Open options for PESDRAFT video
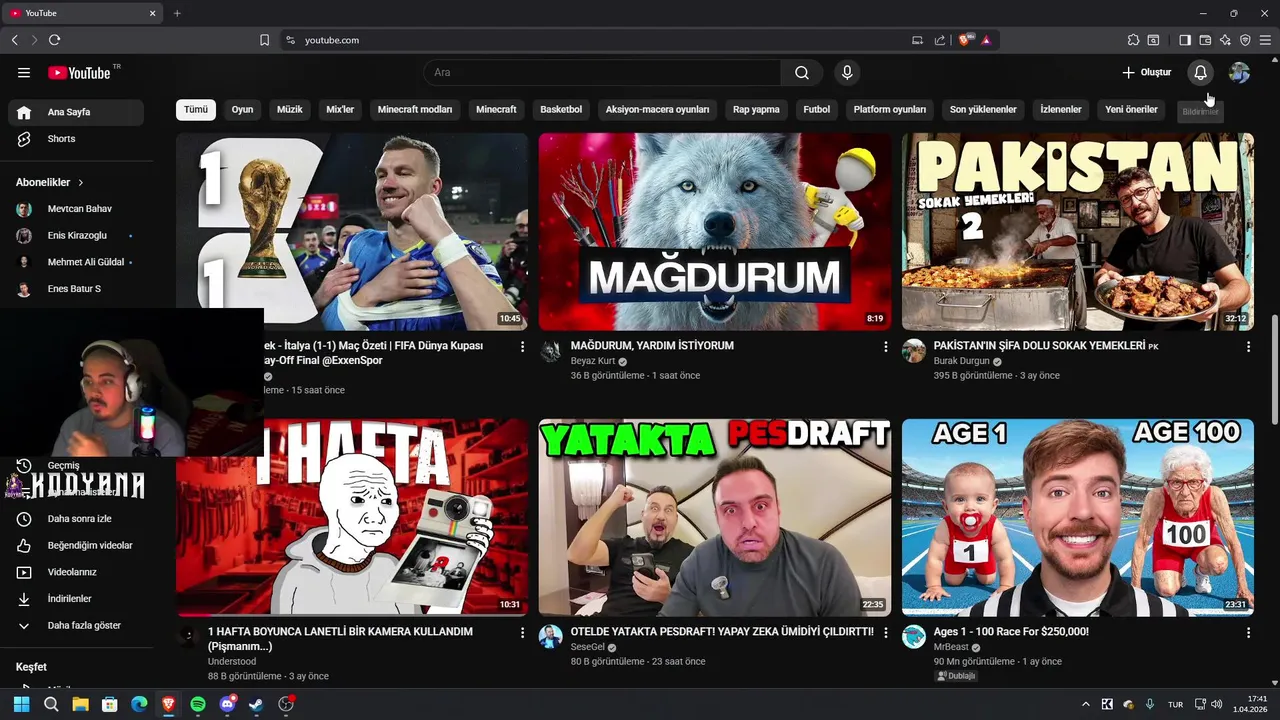This screenshot has width=1280, height=720. [x=885, y=633]
